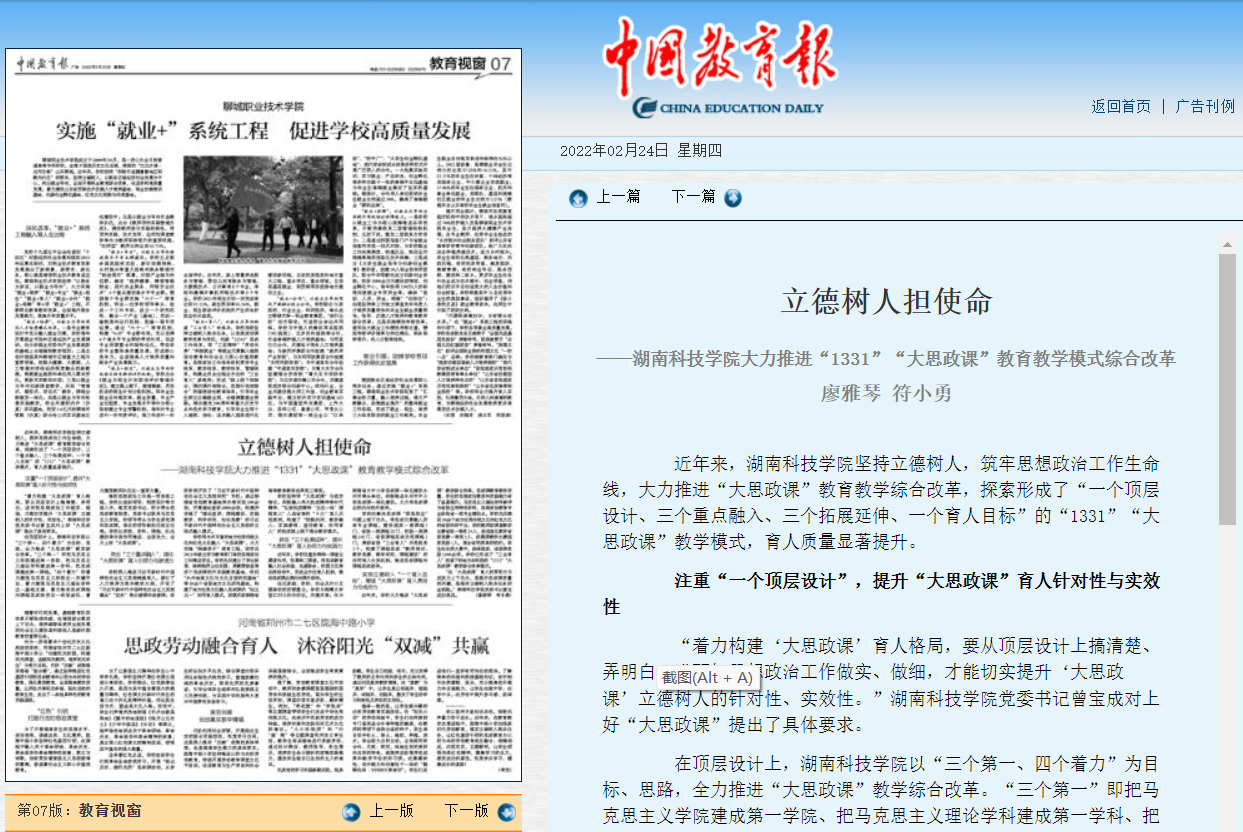Click the subtitle starting ——湖南科技学院大力推进 in article pane

coord(887,359)
